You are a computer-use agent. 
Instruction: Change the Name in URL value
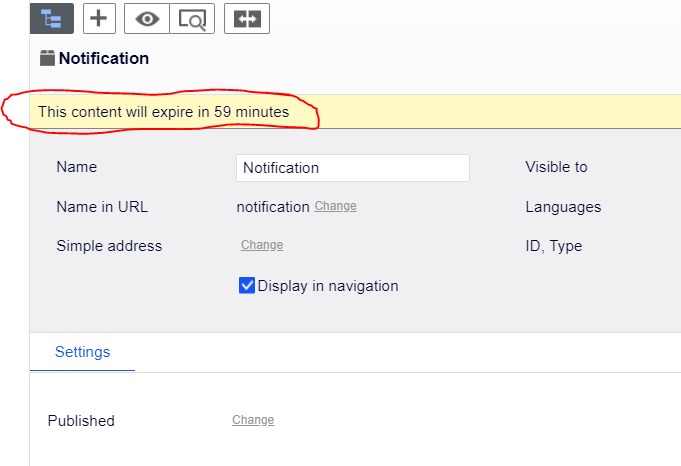335,206
